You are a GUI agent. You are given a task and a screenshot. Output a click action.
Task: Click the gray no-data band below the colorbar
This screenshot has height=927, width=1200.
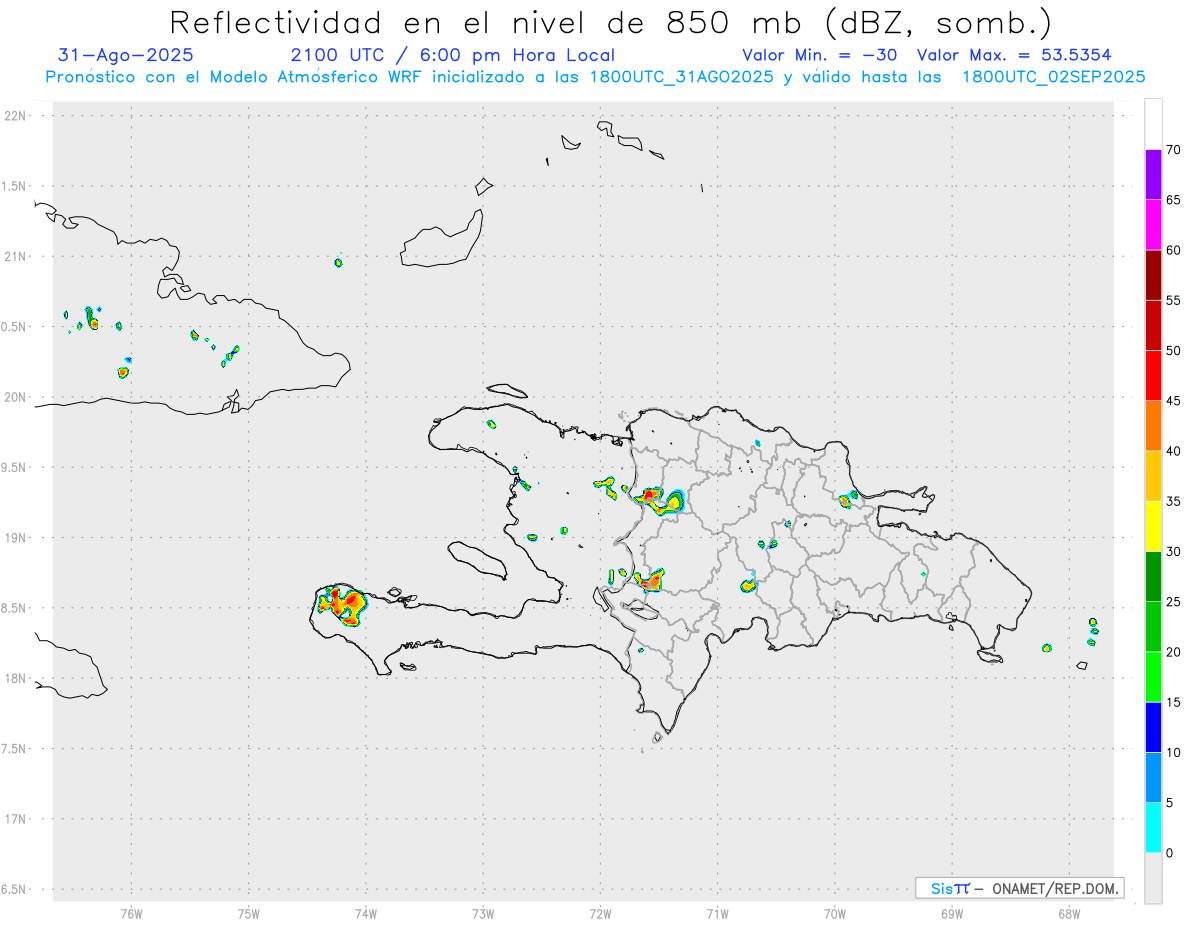point(1153,877)
